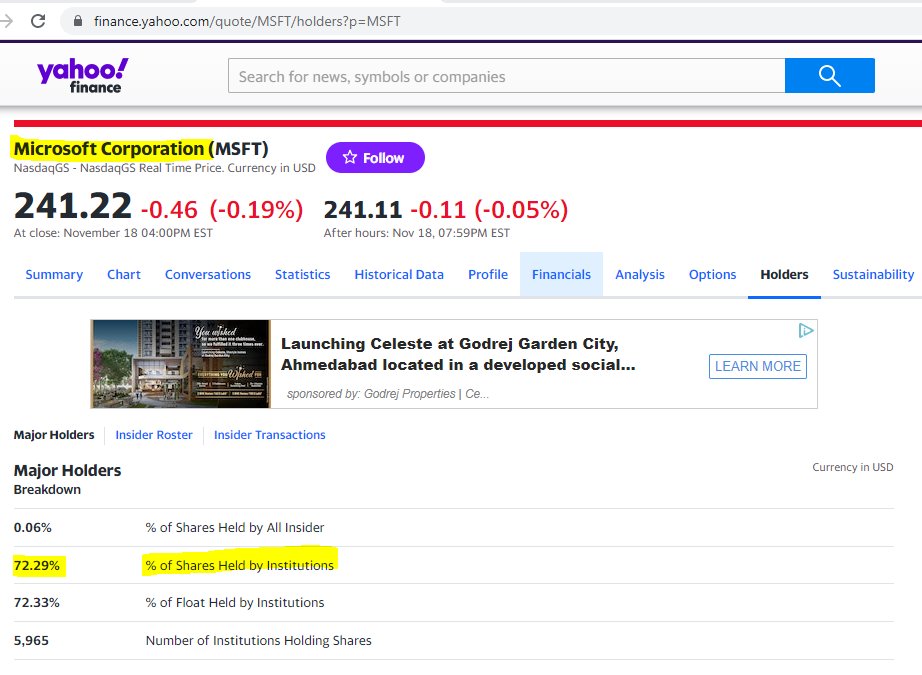Click the 241.22 closing price

[x=72, y=206]
